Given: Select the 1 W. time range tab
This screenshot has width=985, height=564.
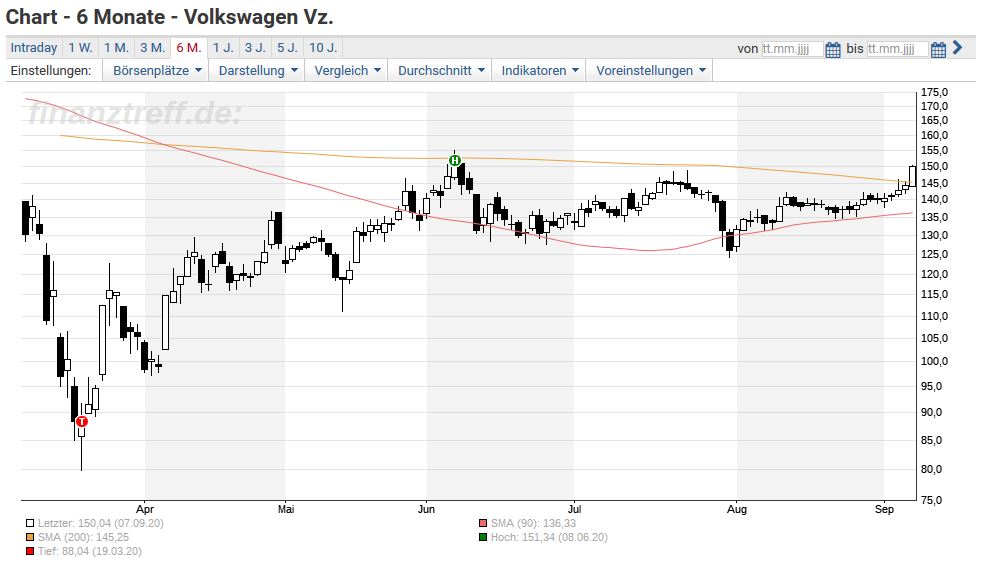Looking at the screenshot, I should pyautogui.click(x=80, y=48).
